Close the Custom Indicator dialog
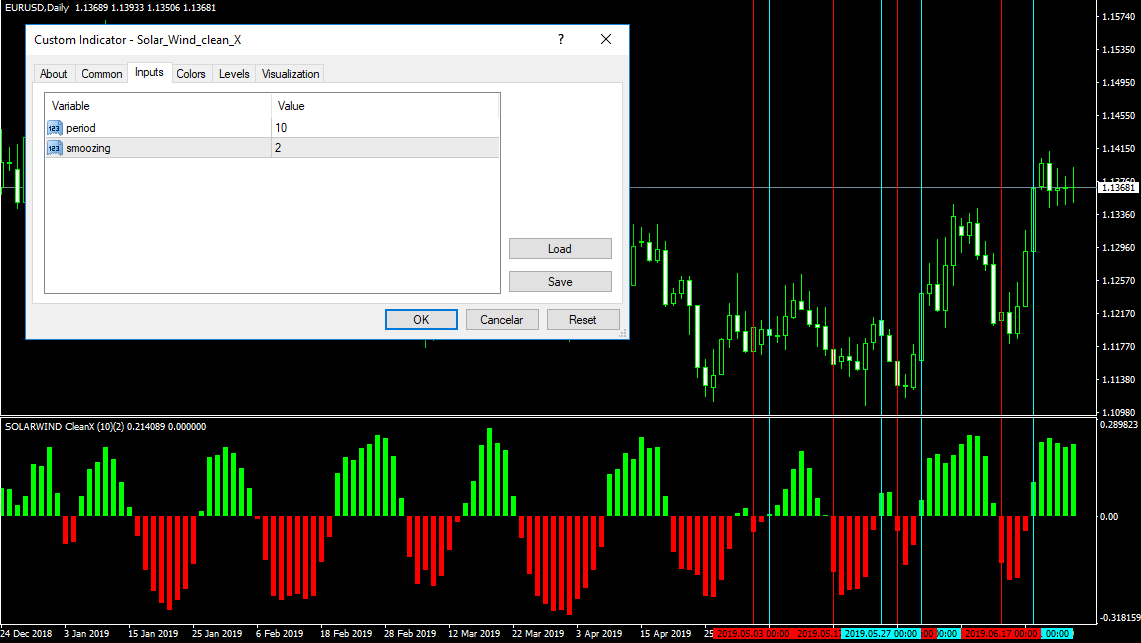1141x643 pixels. [605, 39]
